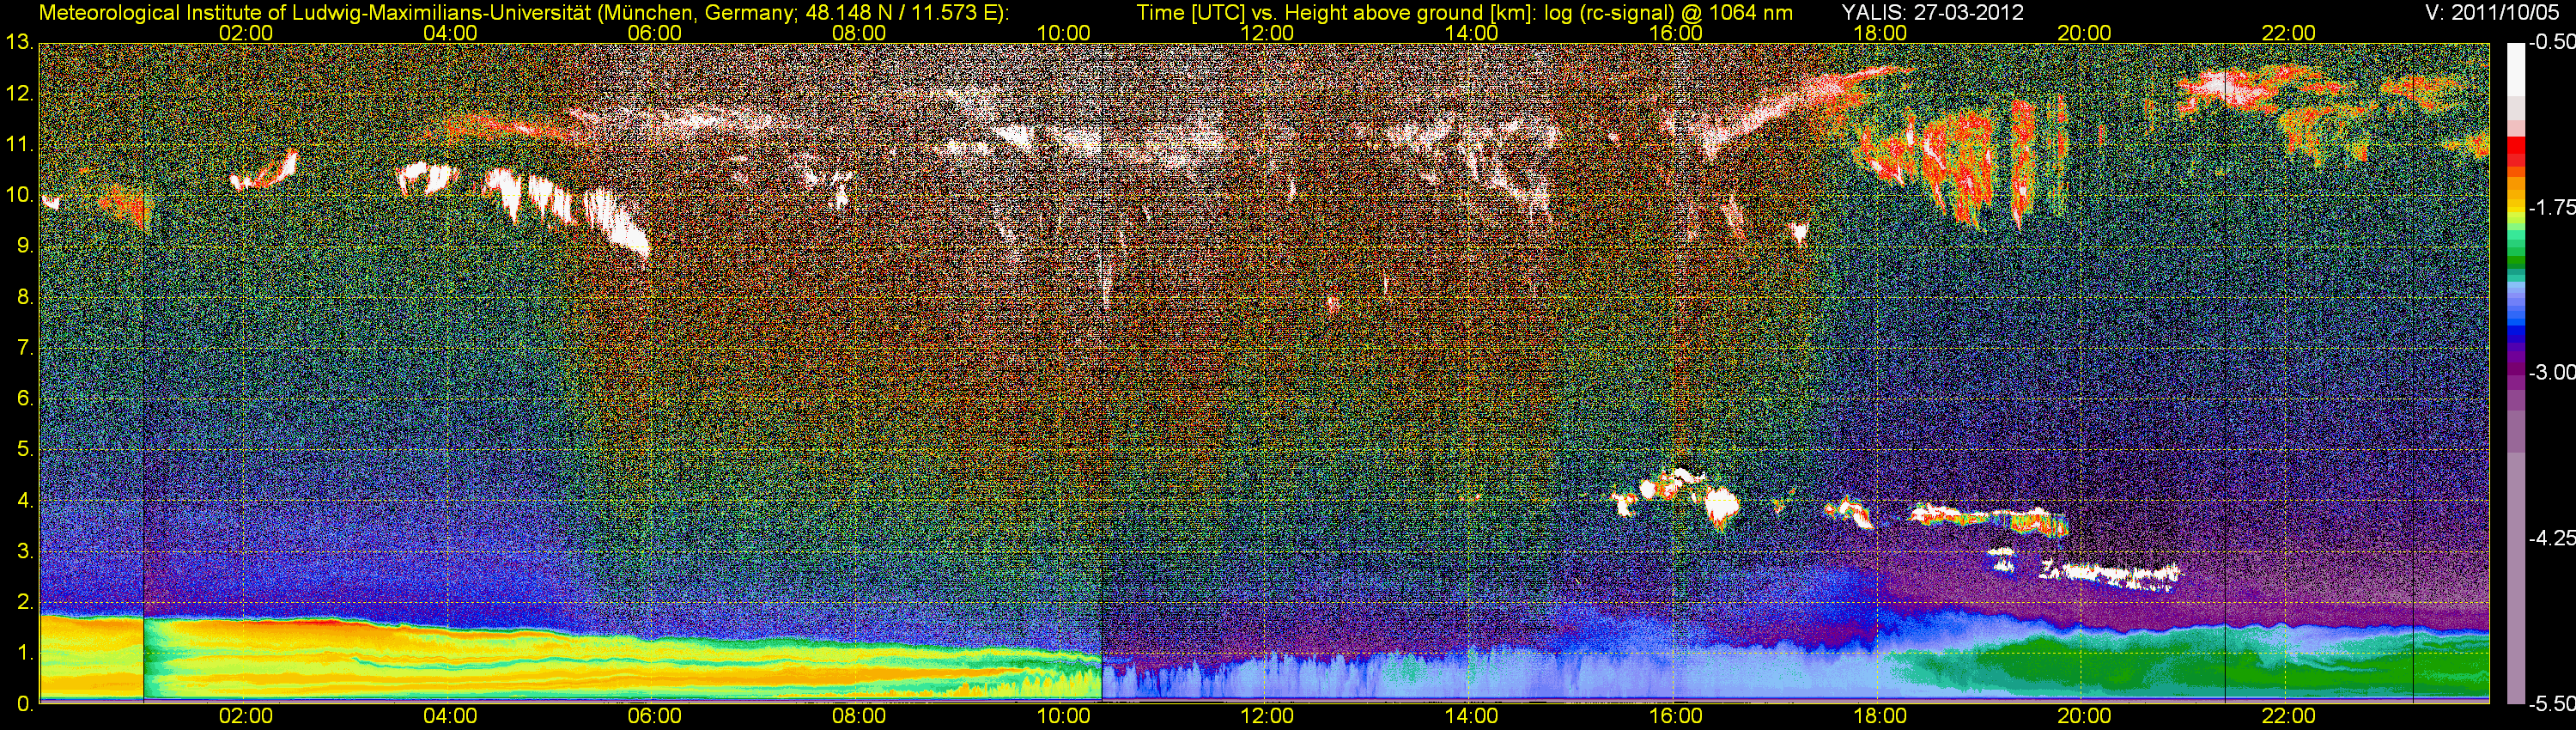The width and height of the screenshot is (2576, 730).
Task: Click '22:00' on the lower time axis
Action: pyautogui.click(x=2289, y=716)
